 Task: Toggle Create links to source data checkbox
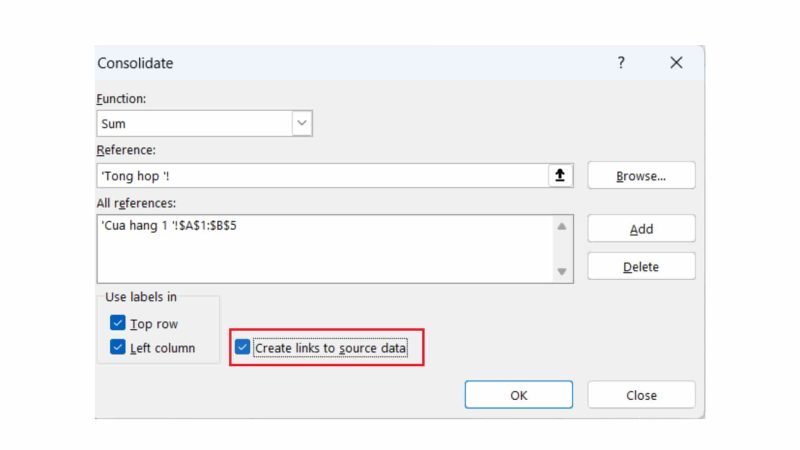242,347
